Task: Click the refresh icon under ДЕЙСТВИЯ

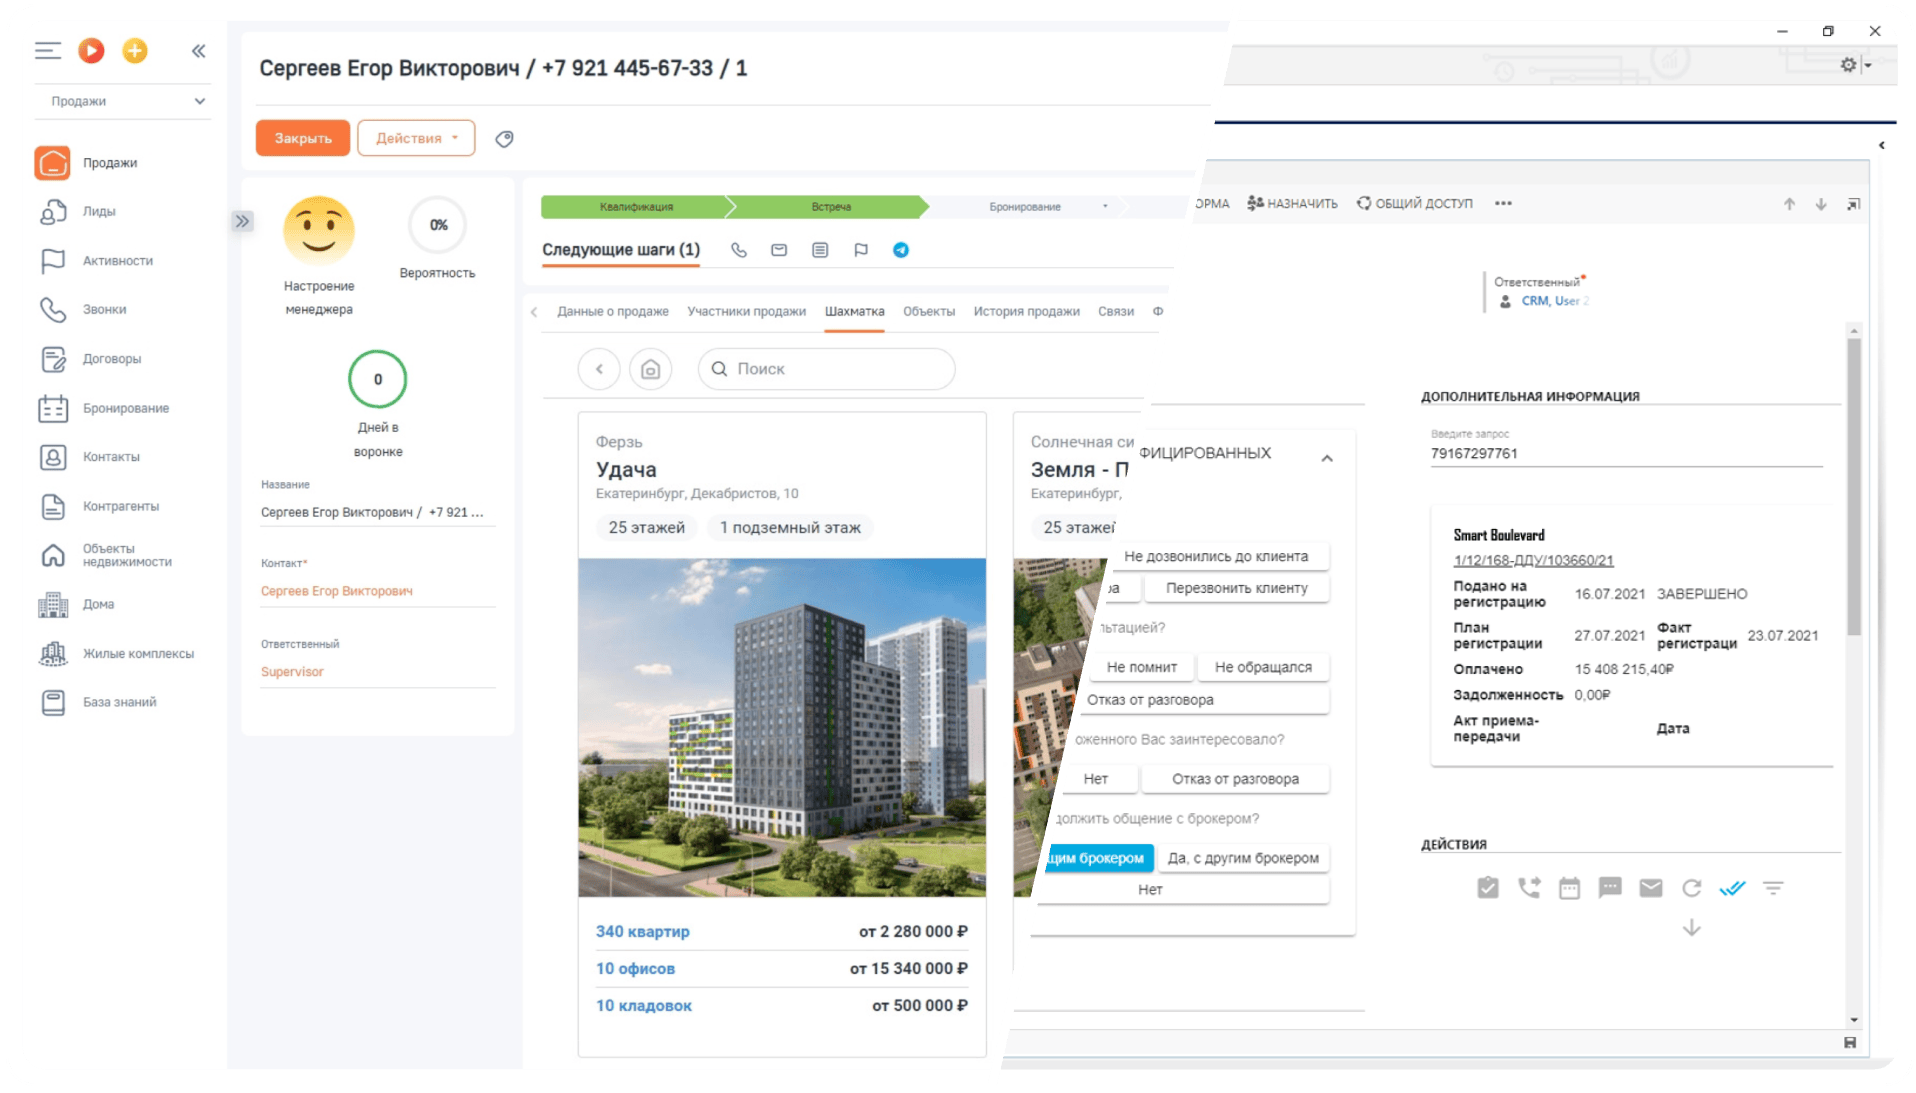Action: 1692,888
